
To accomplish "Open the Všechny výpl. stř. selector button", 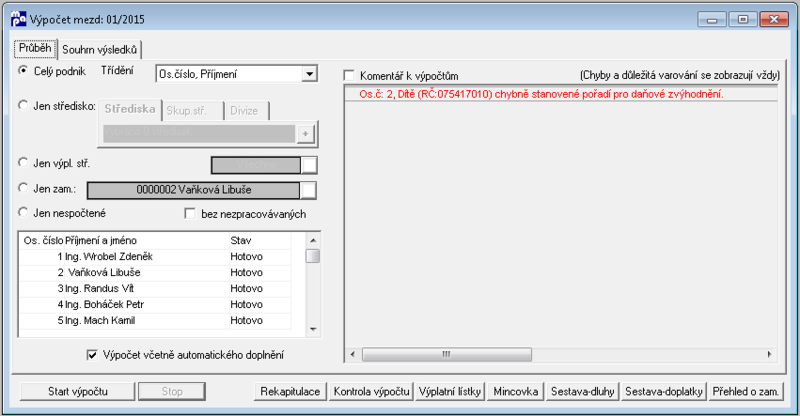I will point(309,165).
